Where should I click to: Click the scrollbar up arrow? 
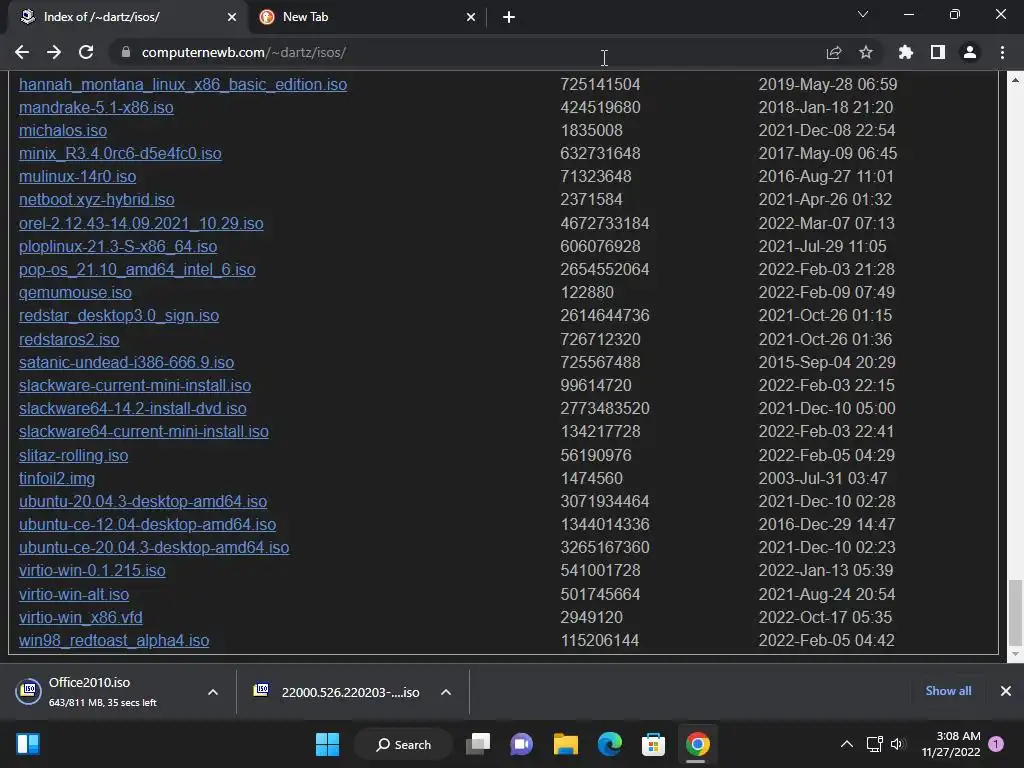point(1015,80)
